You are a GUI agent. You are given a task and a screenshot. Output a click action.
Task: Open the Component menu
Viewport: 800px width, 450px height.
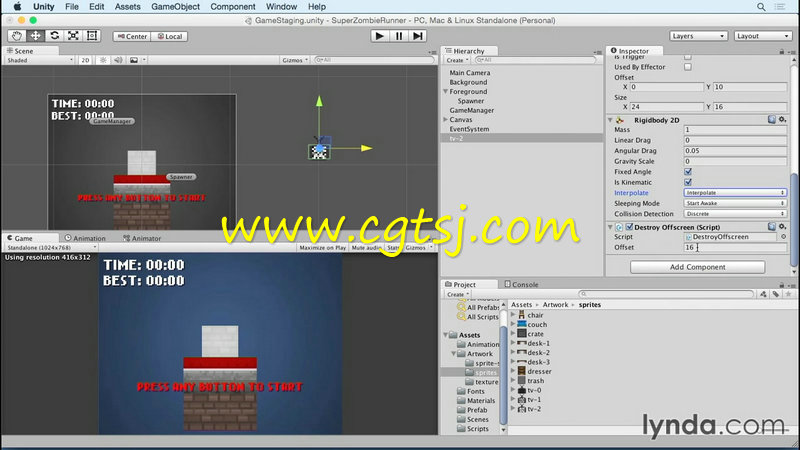tap(233, 7)
